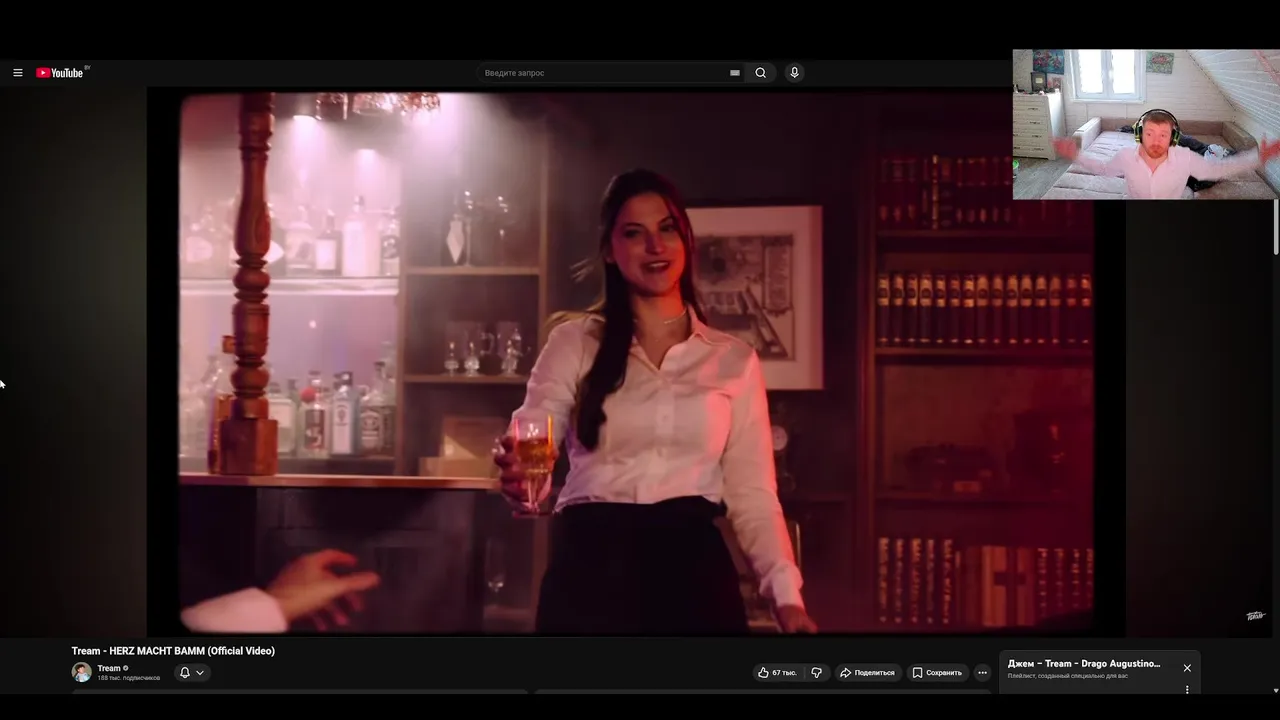Click the page vertical scrollbar thumb
The height and width of the screenshot is (720, 1280).
[x=1275, y=225]
